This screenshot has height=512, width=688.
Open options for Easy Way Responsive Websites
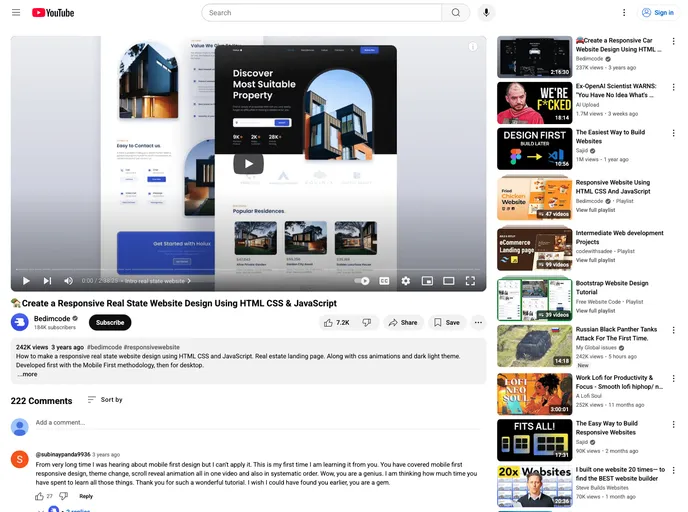(x=674, y=424)
